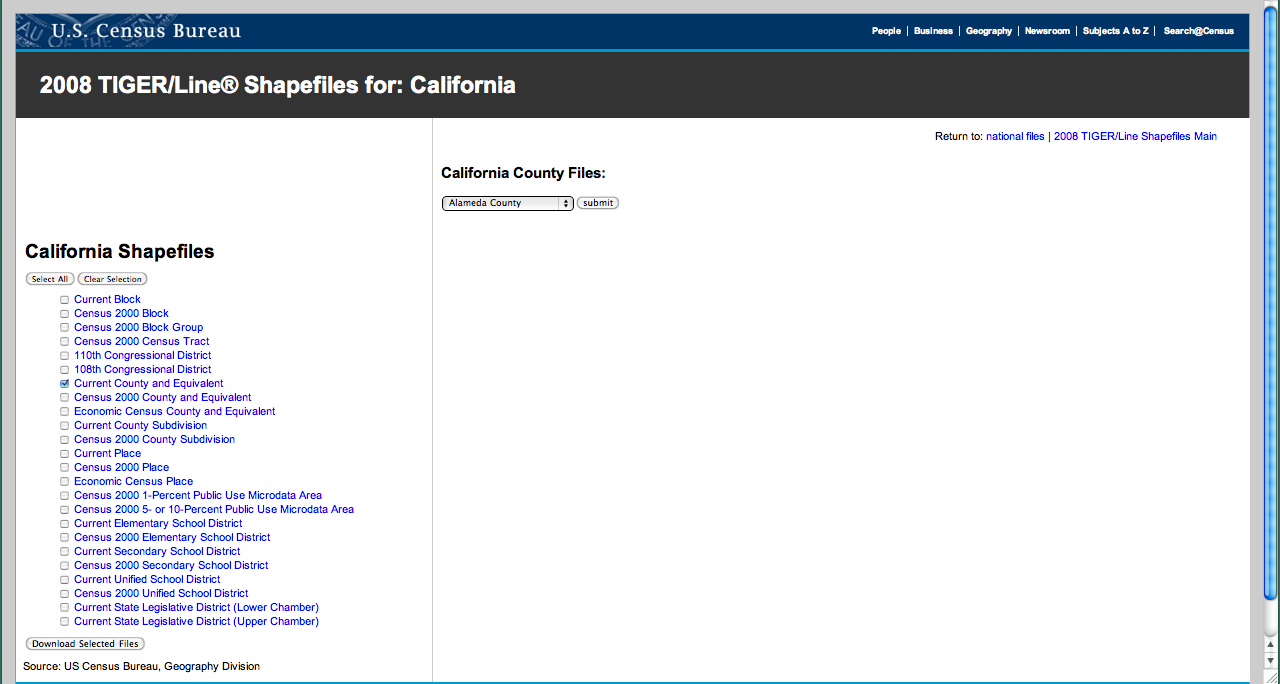1280x684 pixels.
Task: Submit the county selection
Action: (x=598, y=203)
